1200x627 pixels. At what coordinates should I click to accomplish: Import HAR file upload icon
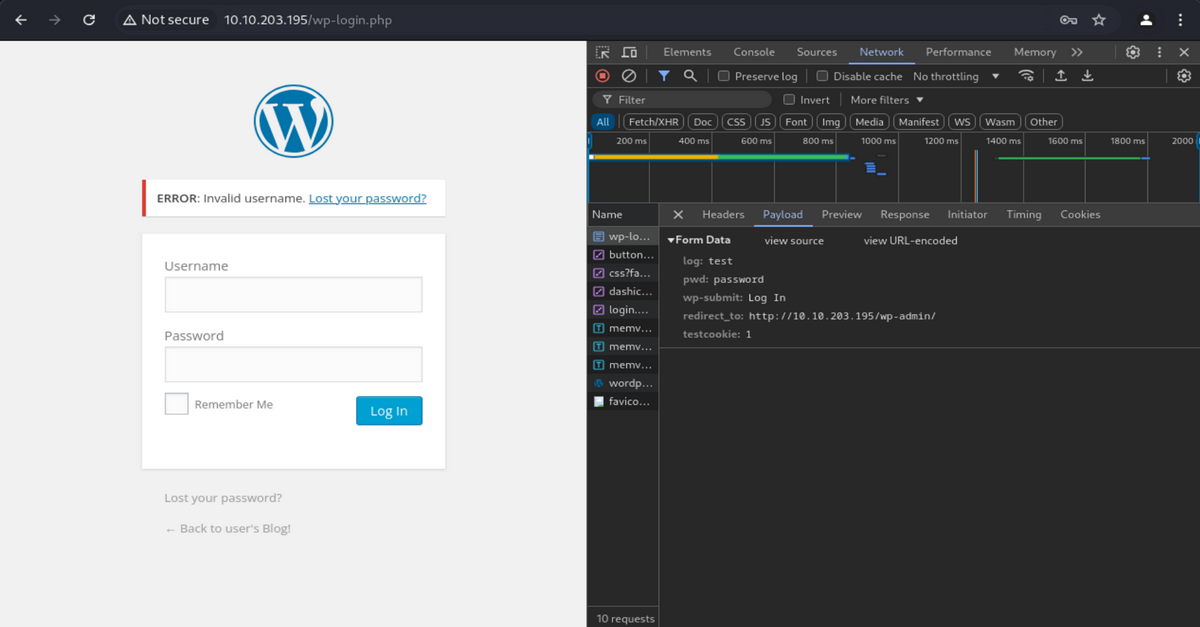point(1061,76)
